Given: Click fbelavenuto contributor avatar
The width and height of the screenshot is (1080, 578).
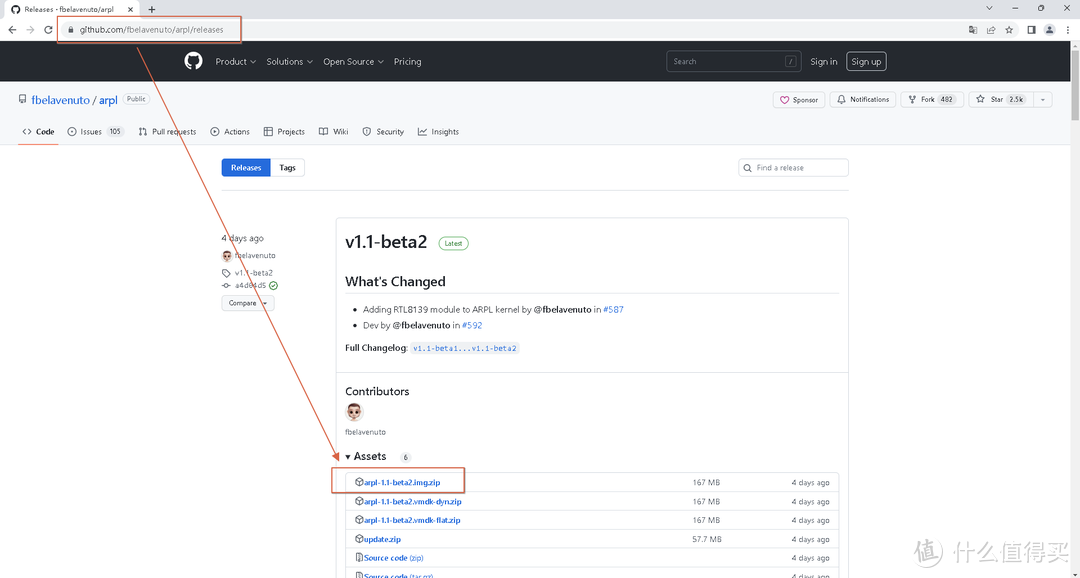Looking at the screenshot, I should [x=354, y=412].
